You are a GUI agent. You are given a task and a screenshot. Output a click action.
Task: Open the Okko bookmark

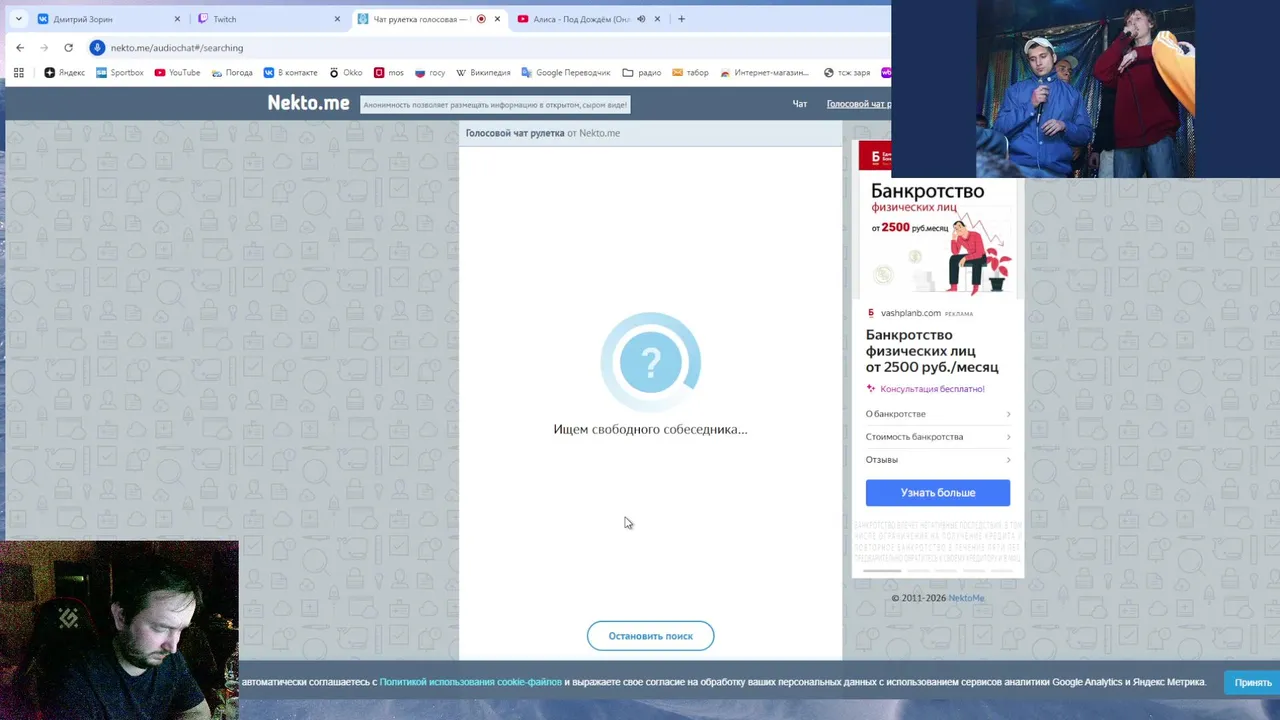coord(346,73)
